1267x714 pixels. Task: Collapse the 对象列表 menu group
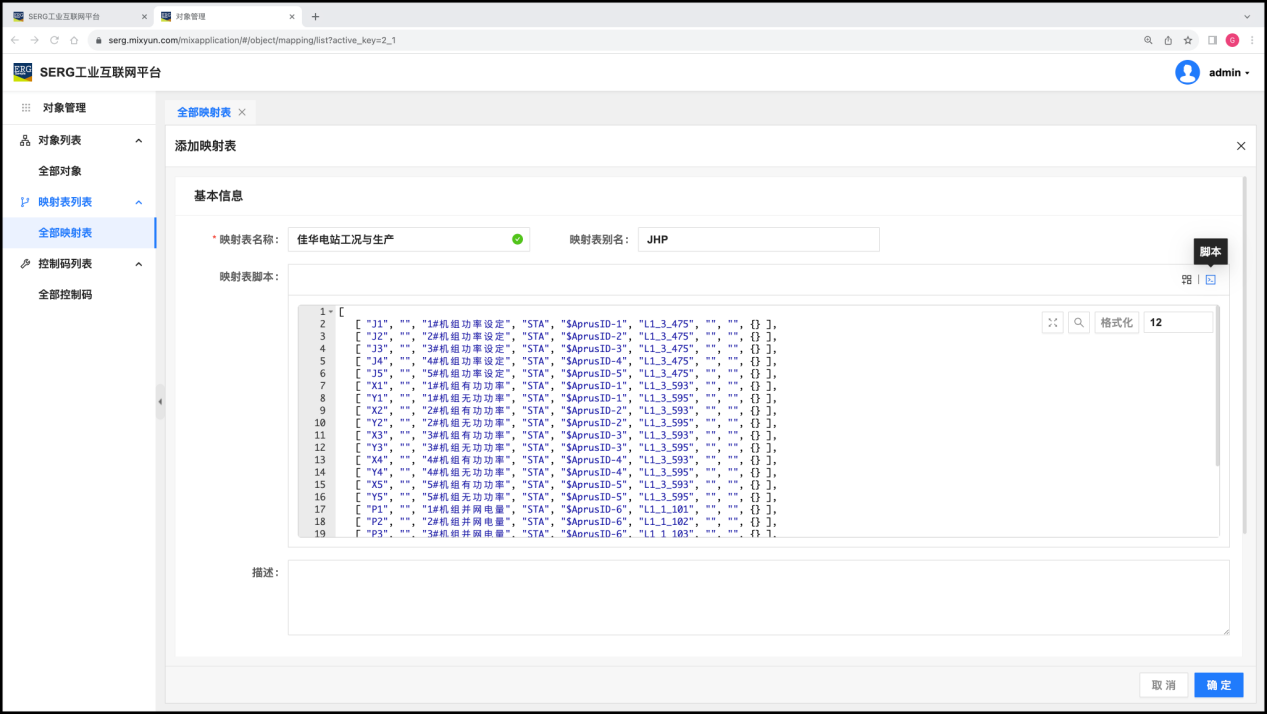click(138, 141)
